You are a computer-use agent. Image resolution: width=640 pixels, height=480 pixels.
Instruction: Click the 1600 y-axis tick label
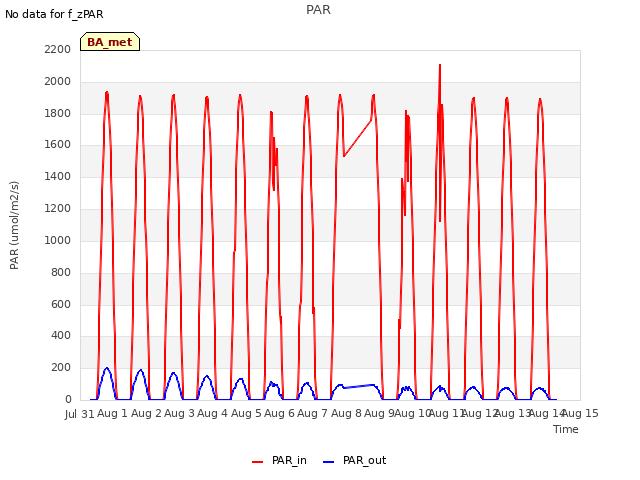point(58,145)
